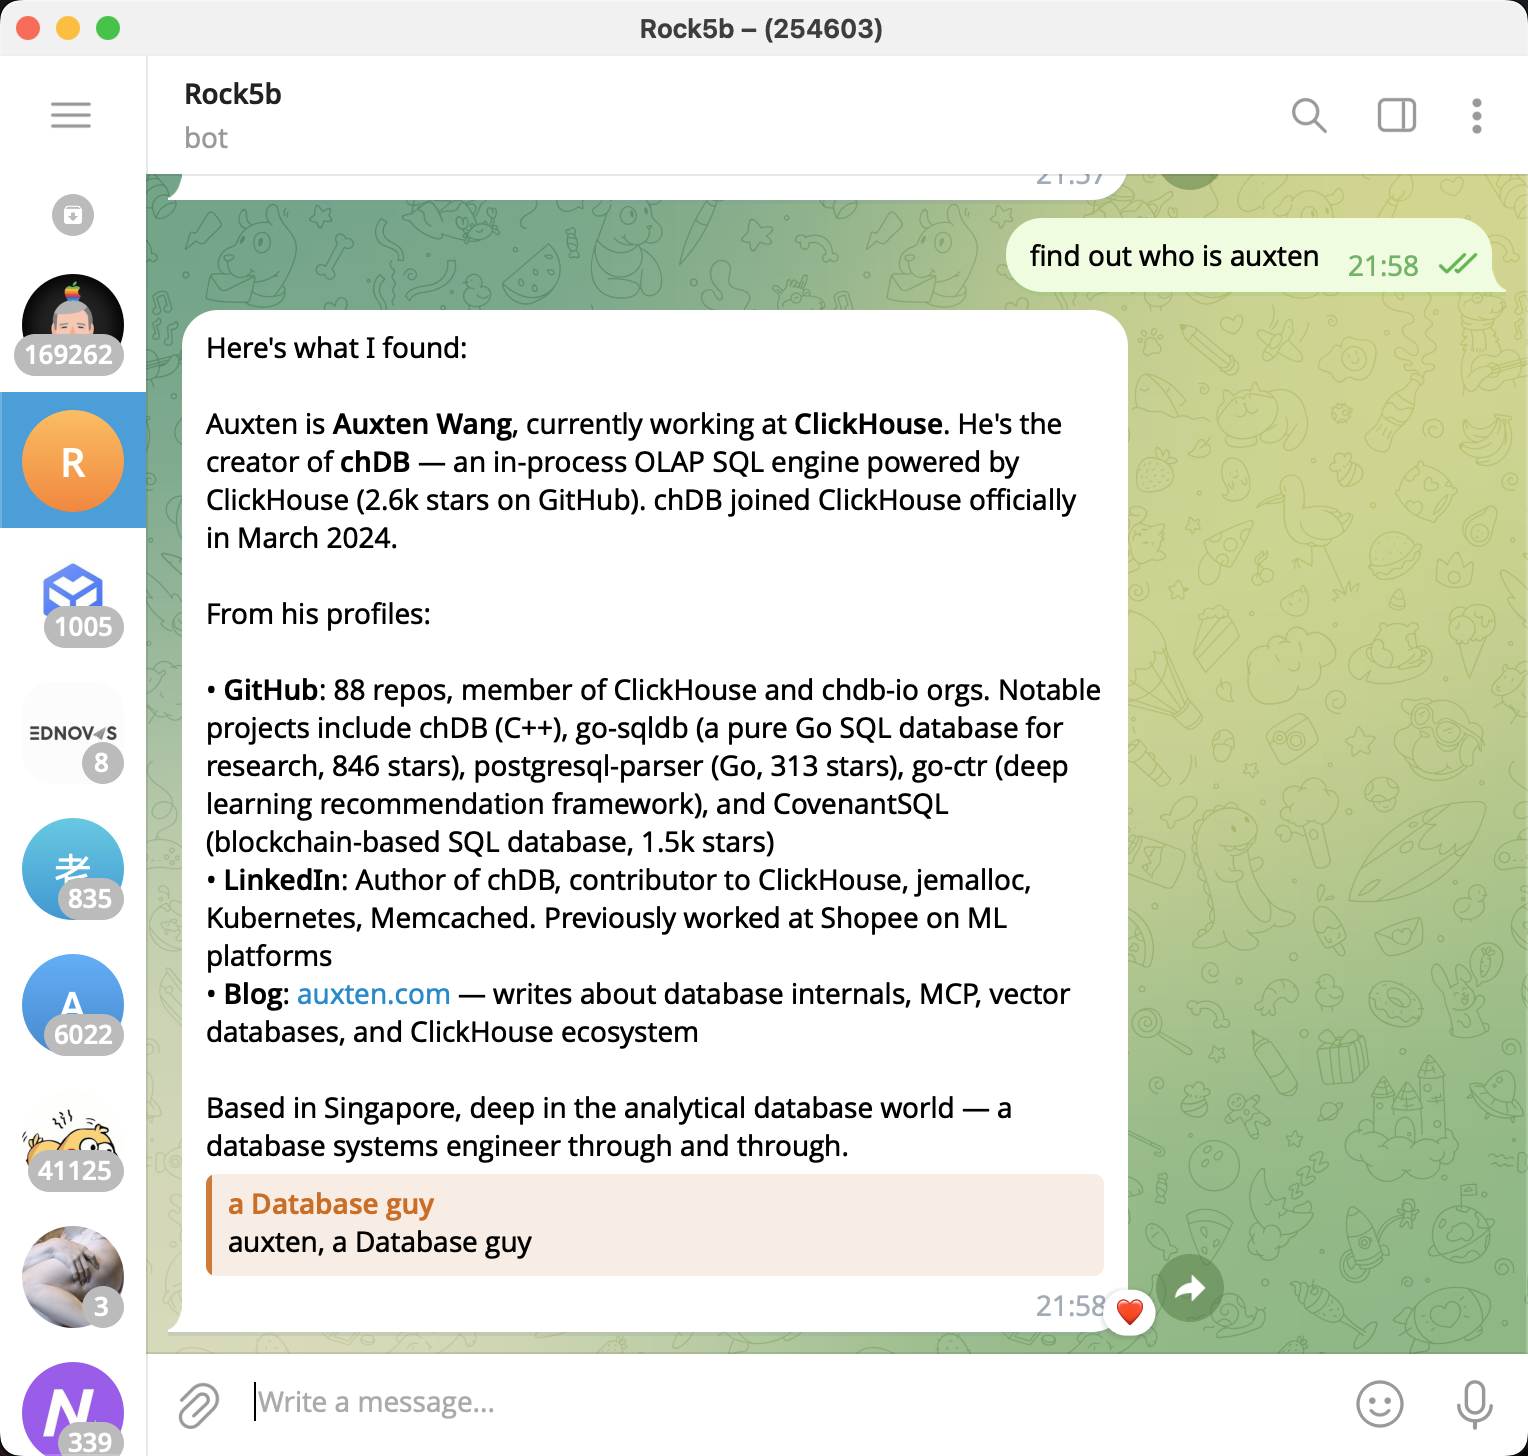1528x1456 pixels.
Task: Open the Archived chats folder
Action: click(x=71, y=215)
